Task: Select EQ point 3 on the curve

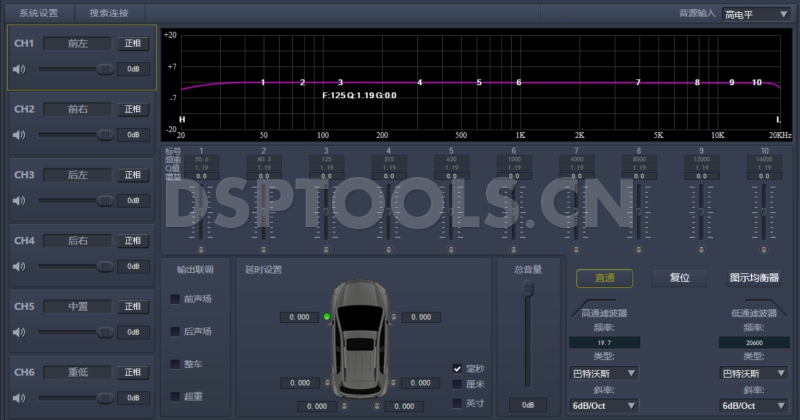Action: pyautogui.click(x=340, y=82)
